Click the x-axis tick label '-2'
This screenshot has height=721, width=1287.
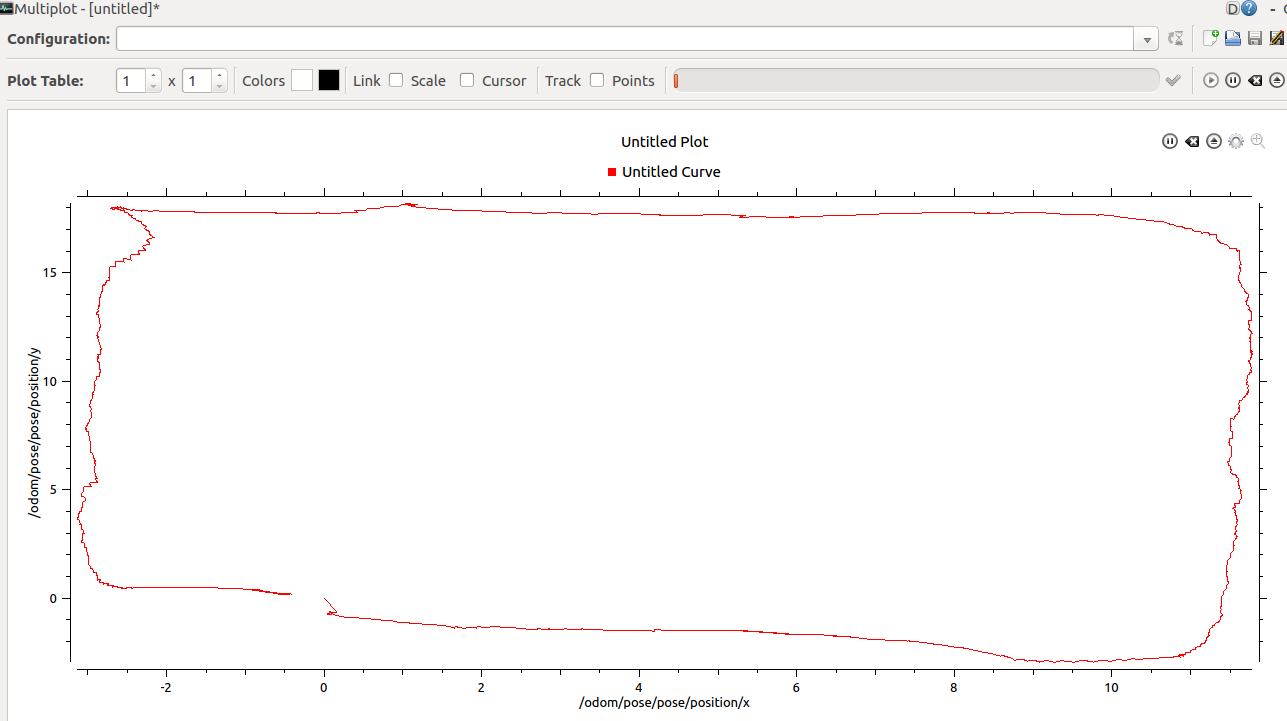pyautogui.click(x=166, y=688)
